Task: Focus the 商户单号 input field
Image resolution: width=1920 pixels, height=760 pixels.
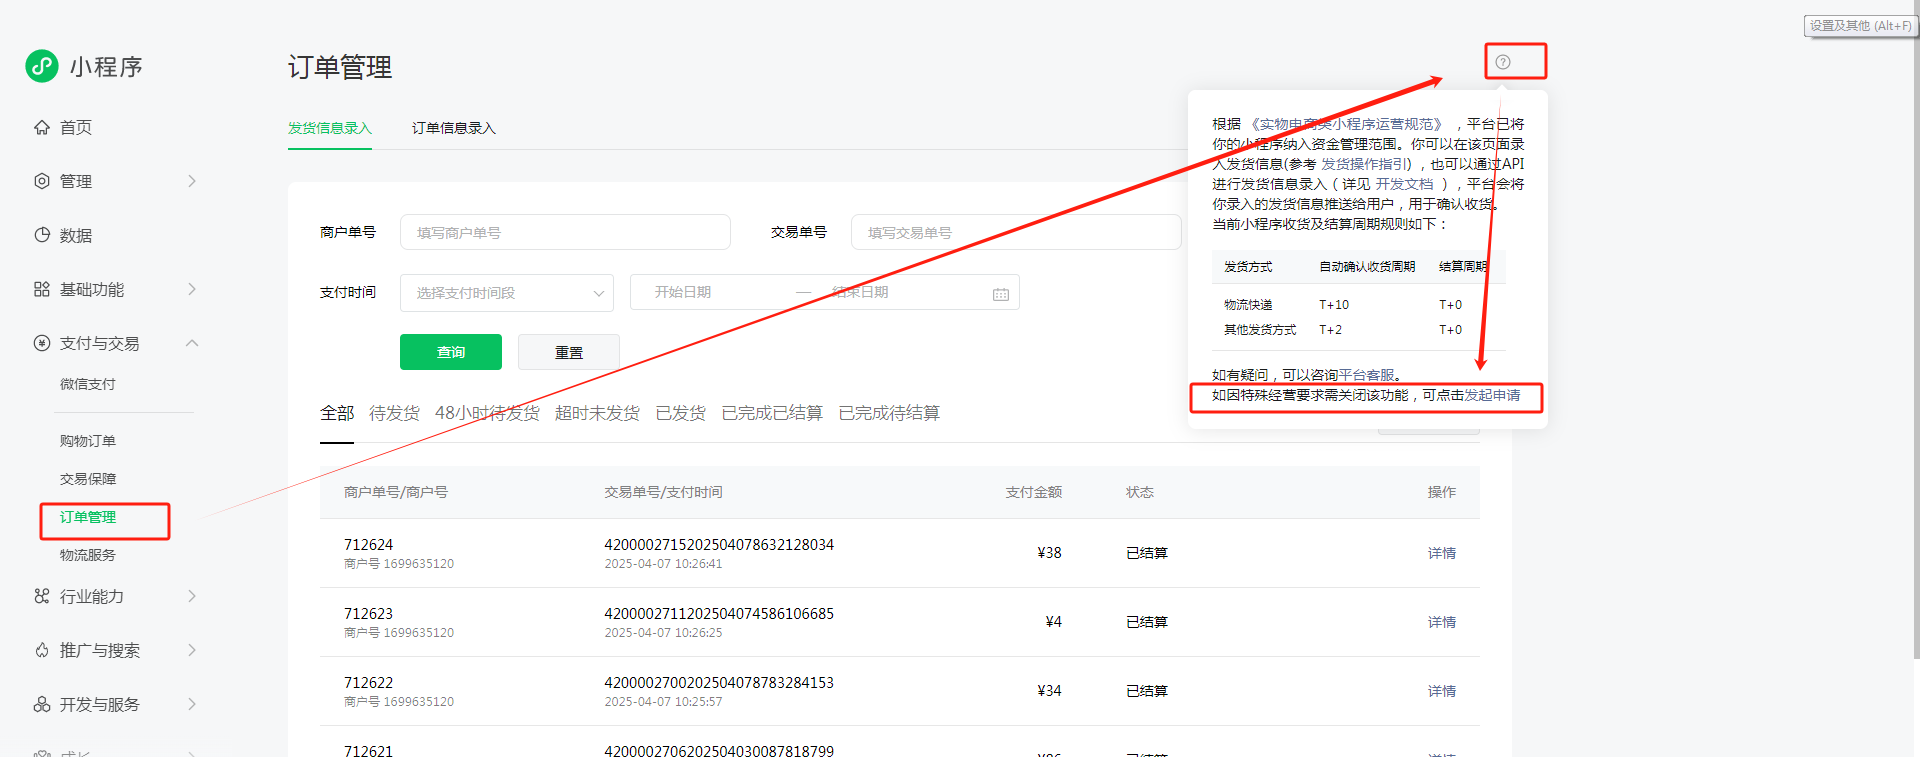Action: [565, 232]
